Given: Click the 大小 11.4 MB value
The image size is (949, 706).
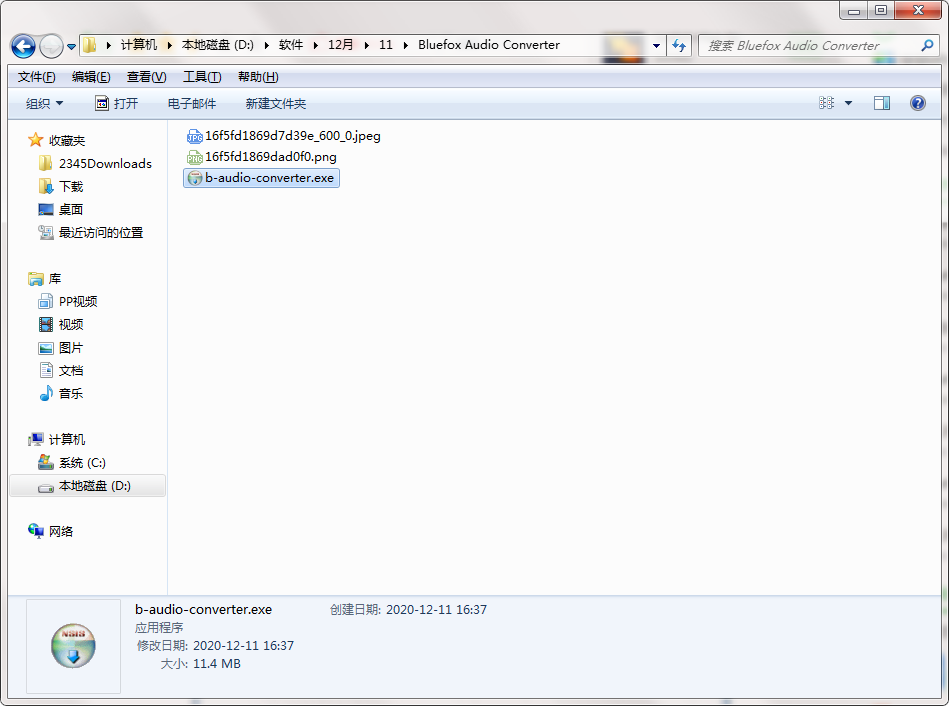Looking at the screenshot, I should pos(217,664).
